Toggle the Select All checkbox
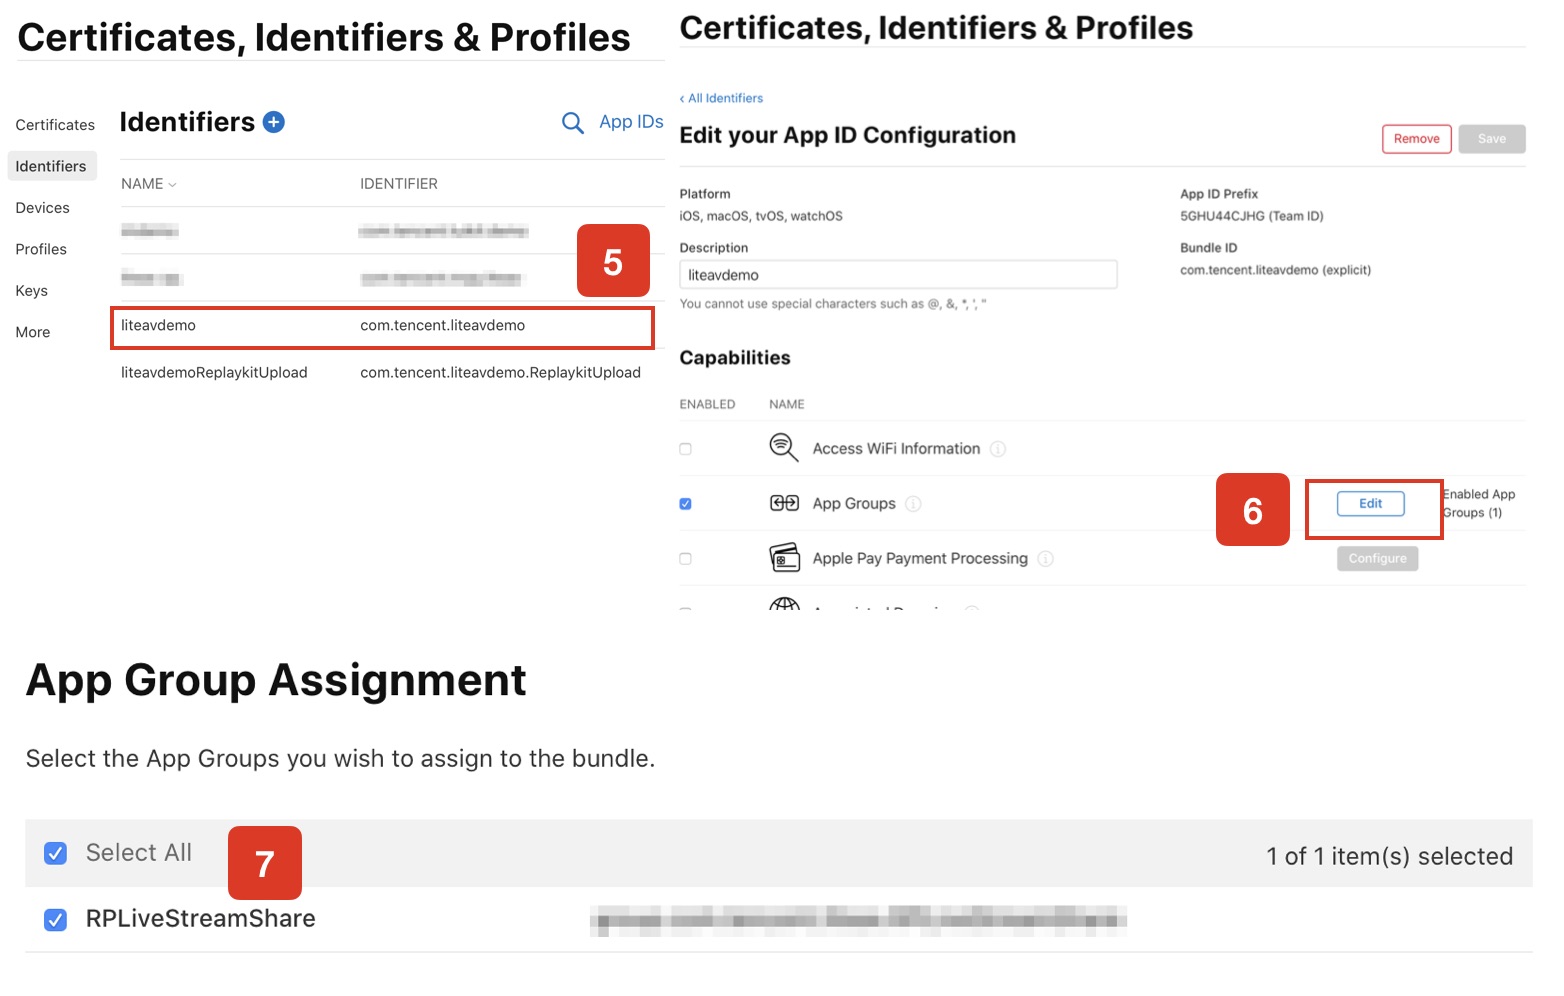Image resolution: width=1564 pixels, height=996 pixels. (x=56, y=853)
